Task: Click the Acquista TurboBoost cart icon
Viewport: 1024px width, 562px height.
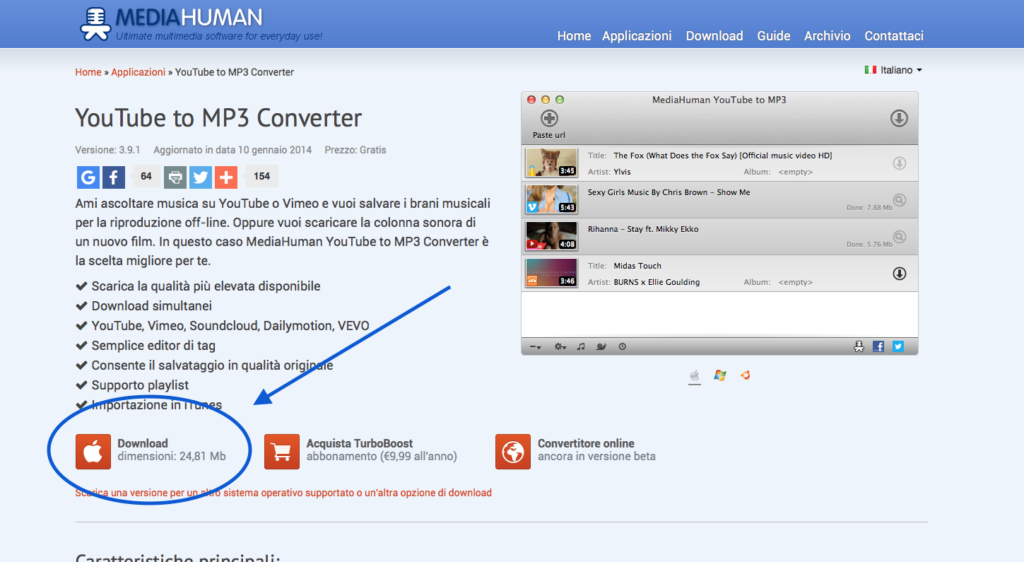Action: coord(281,452)
